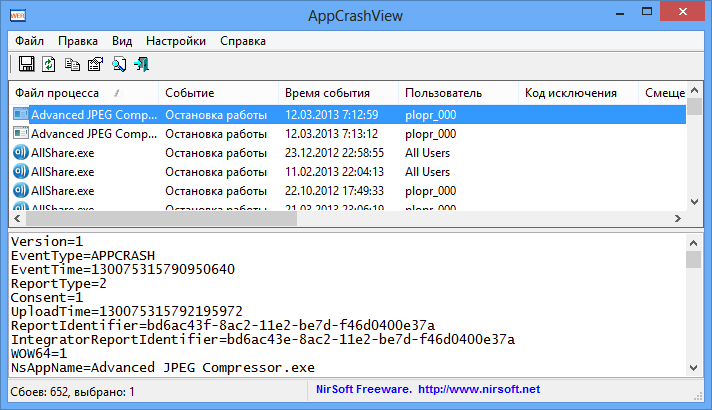Click time cell 12.03.2013 7:12:59

point(331,115)
